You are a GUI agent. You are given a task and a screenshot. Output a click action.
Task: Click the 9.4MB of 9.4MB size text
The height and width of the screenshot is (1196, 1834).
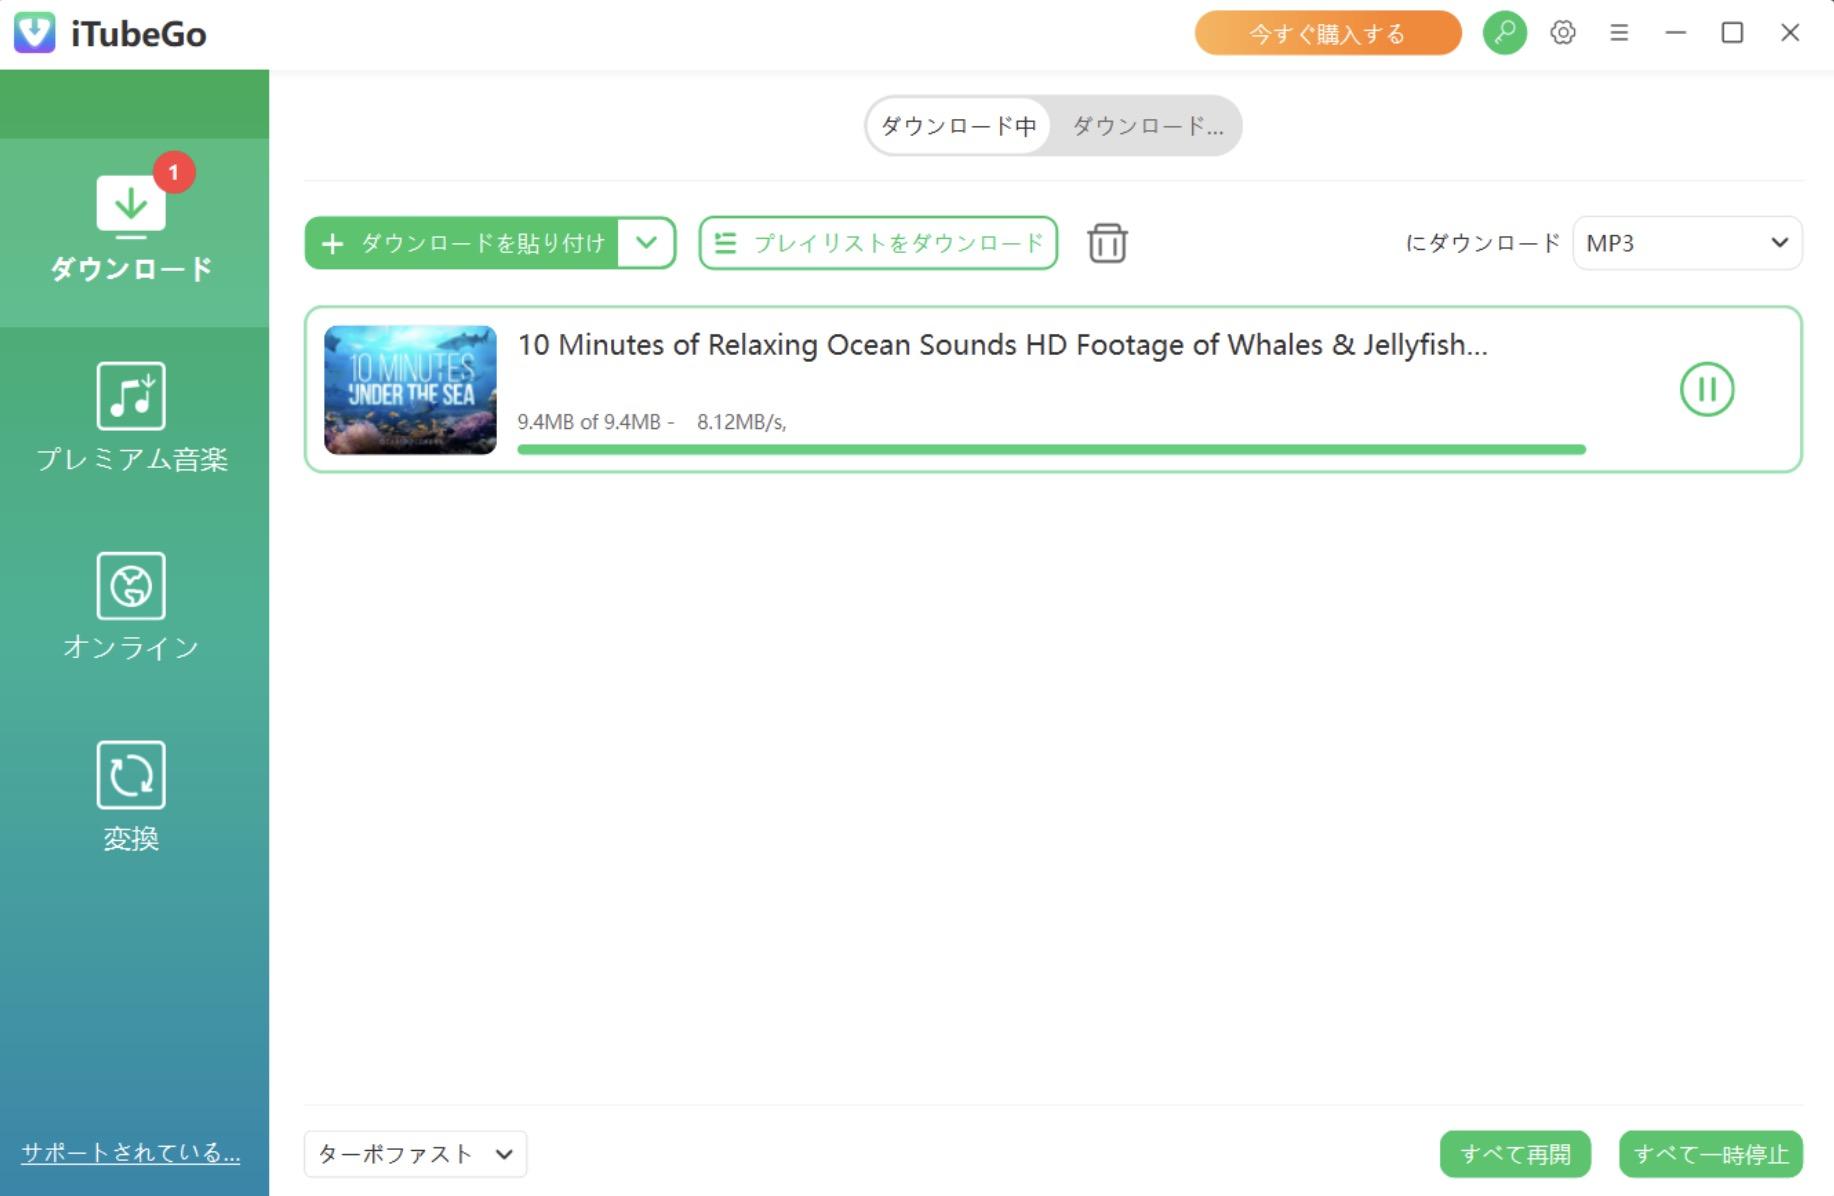tap(589, 422)
